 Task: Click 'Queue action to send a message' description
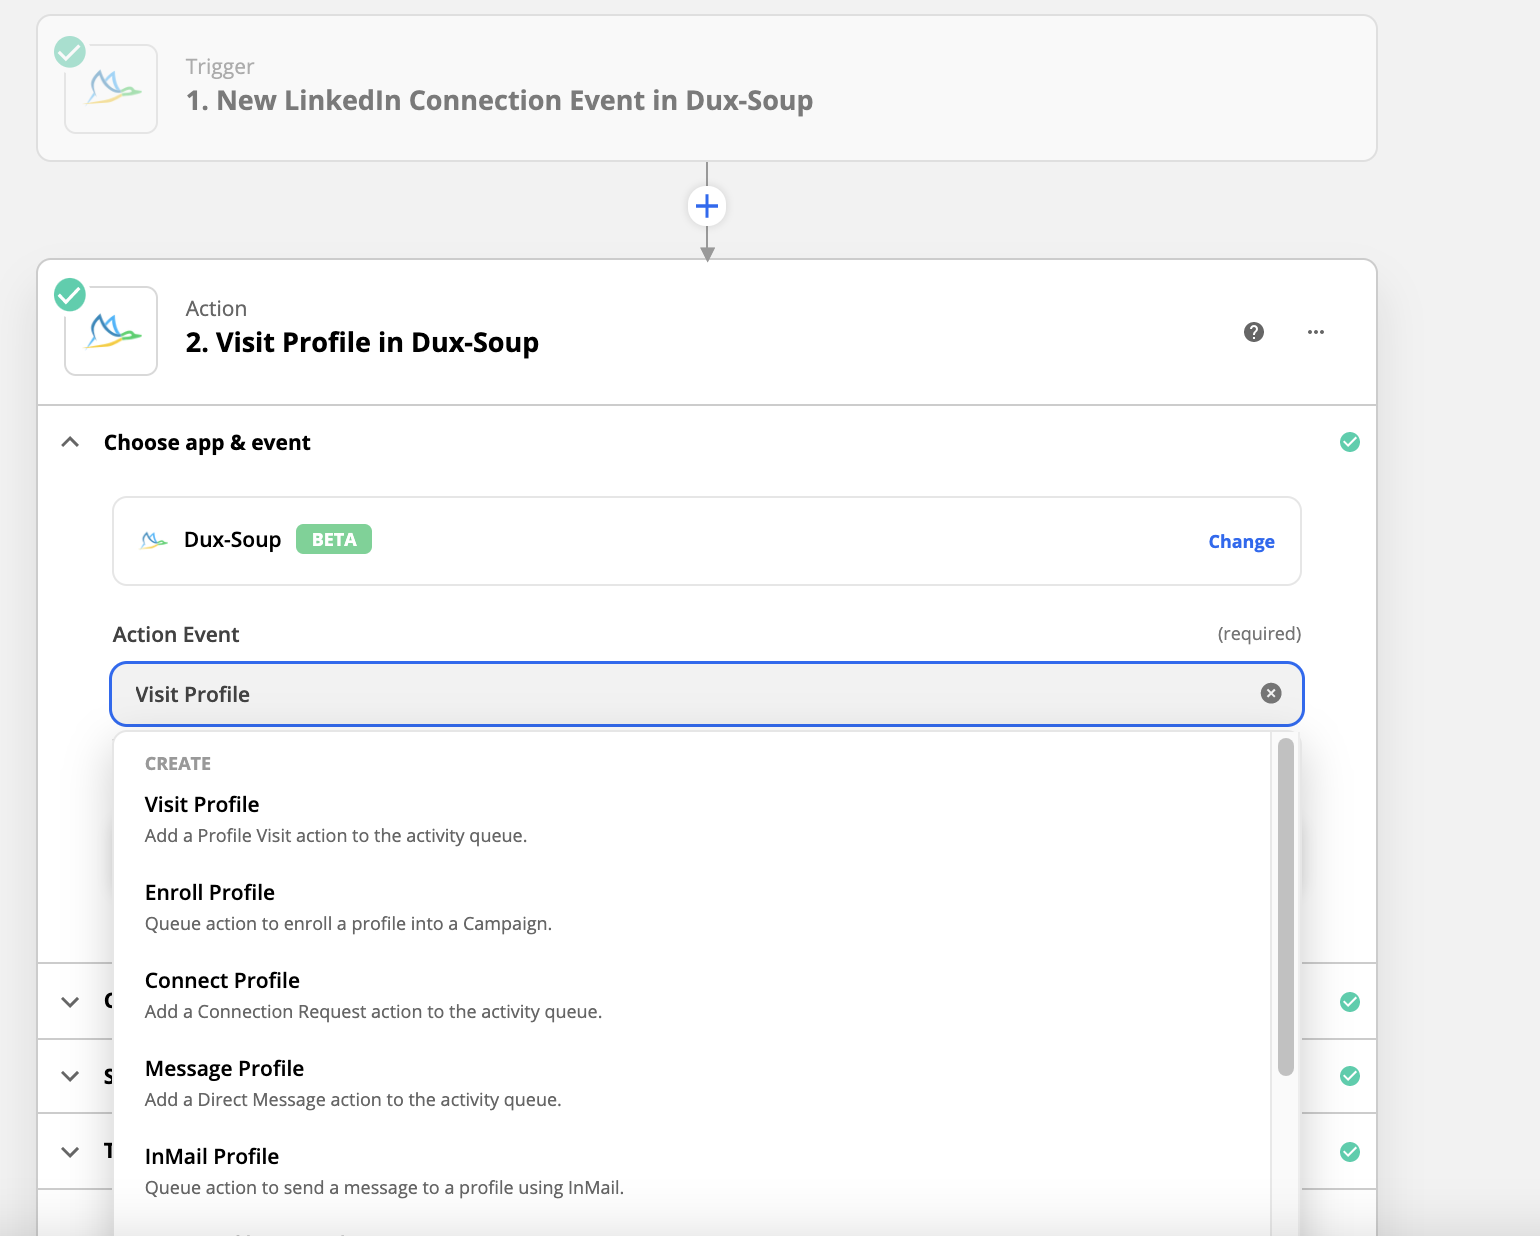click(384, 1188)
